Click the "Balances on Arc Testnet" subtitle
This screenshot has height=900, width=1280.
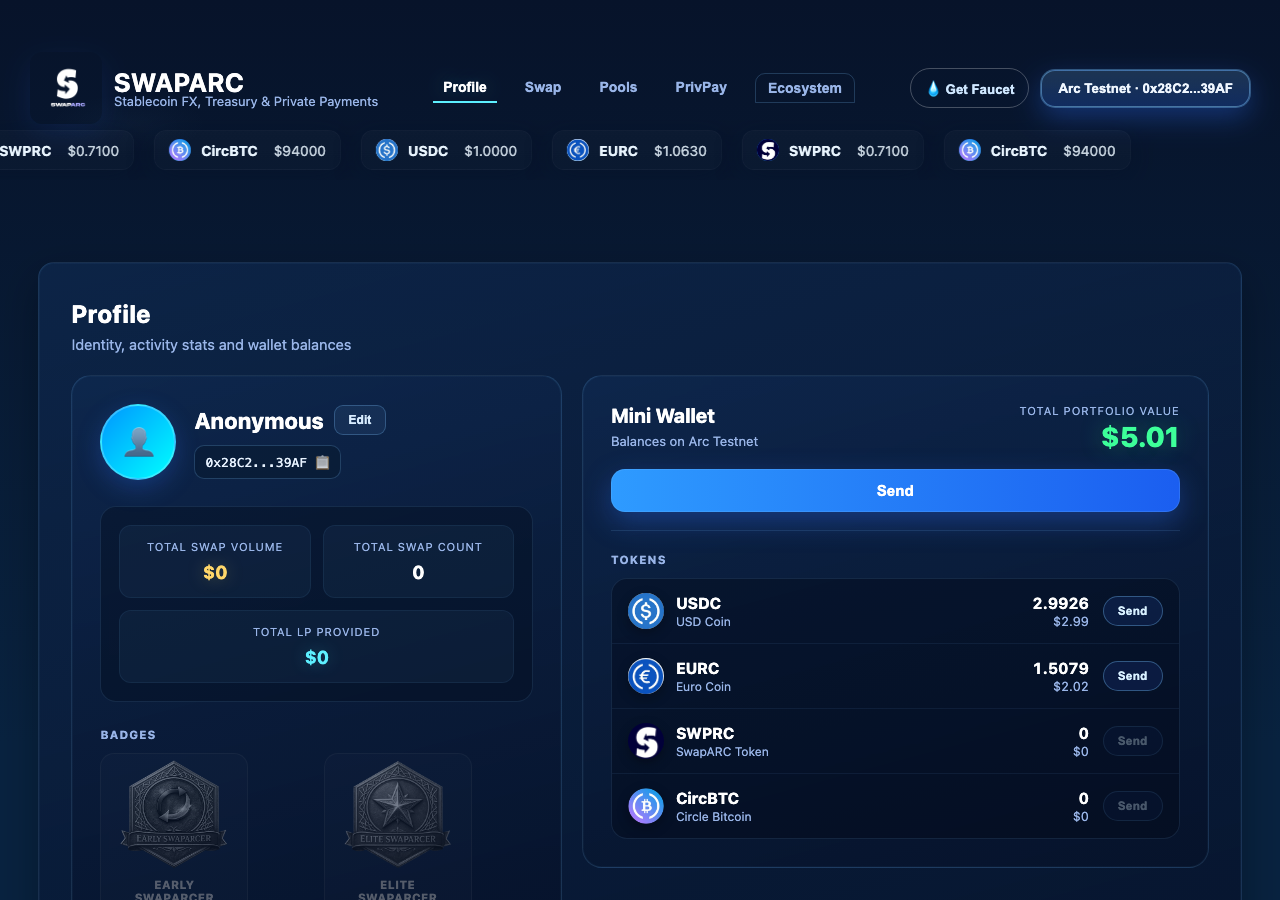pos(684,441)
